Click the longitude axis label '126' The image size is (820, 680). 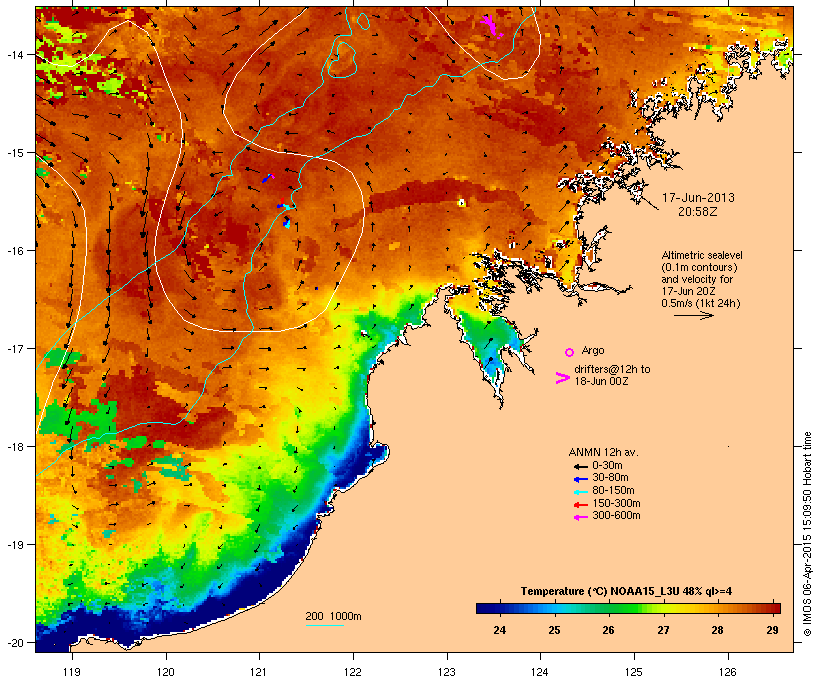pyautogui.click(x=727, y=672)
